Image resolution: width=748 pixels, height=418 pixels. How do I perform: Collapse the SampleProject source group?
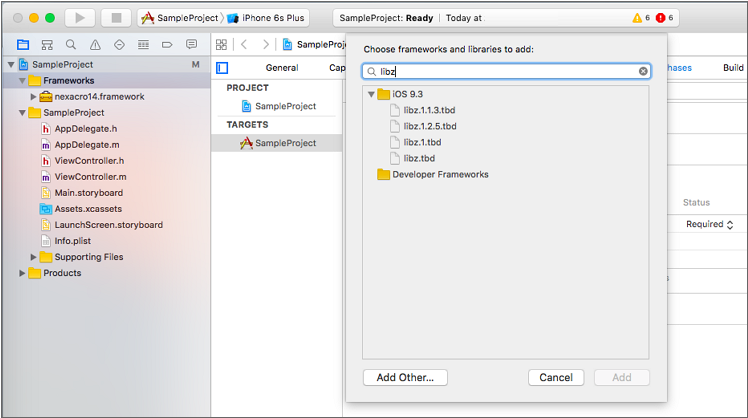pyautogui.click(x=22, y=113)
